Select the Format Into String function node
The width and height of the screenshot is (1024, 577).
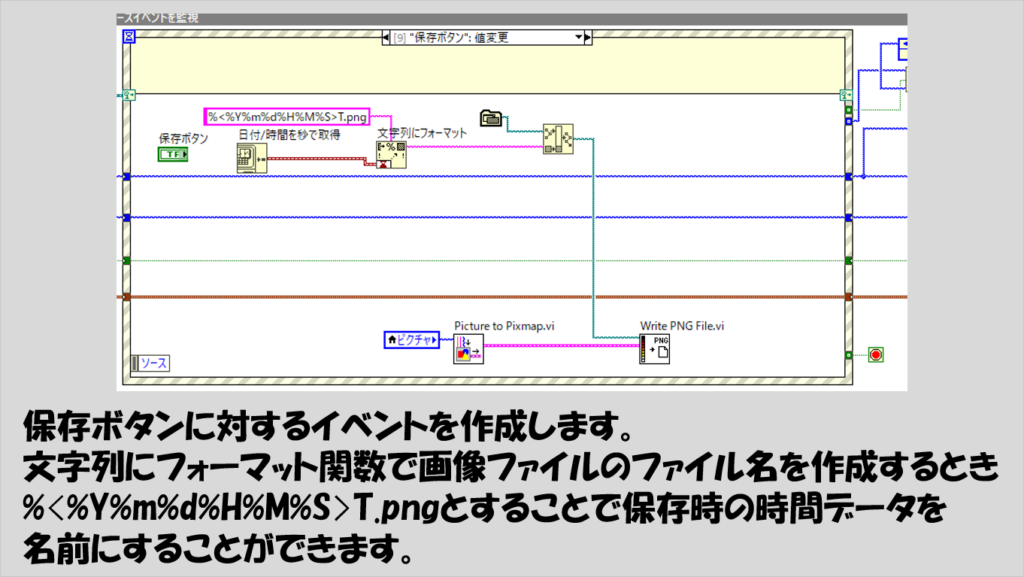coord(391,154)
